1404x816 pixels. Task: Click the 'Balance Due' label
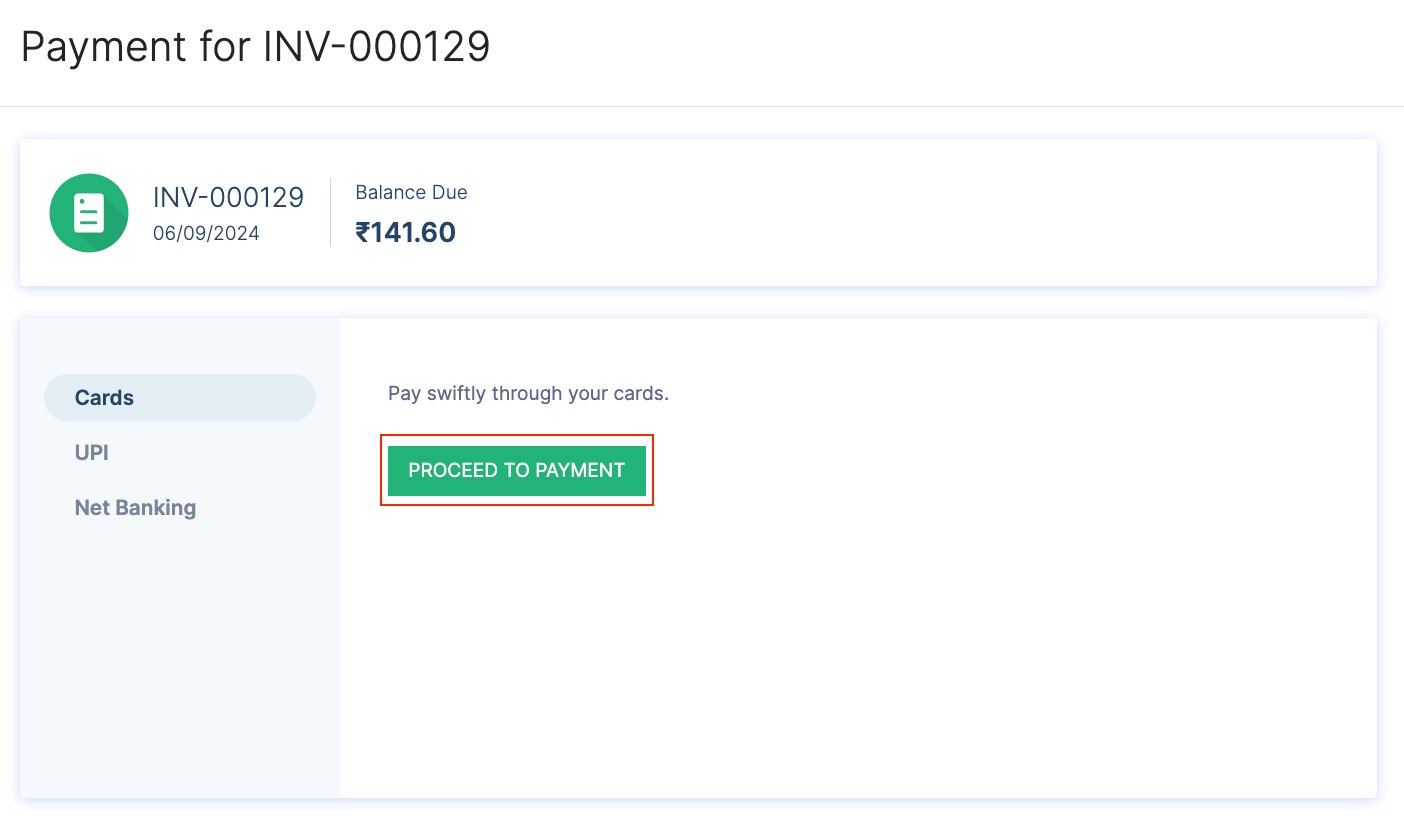click(411, 192)
